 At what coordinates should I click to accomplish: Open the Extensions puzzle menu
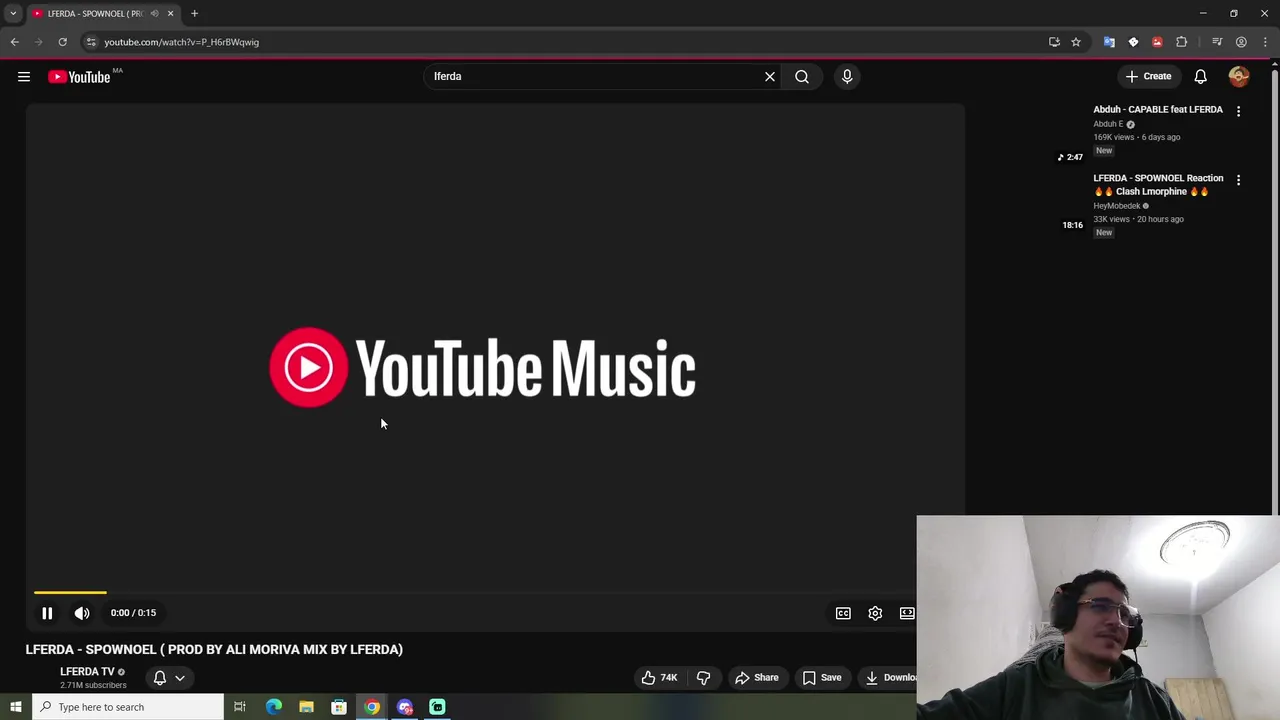(1182, 42)
